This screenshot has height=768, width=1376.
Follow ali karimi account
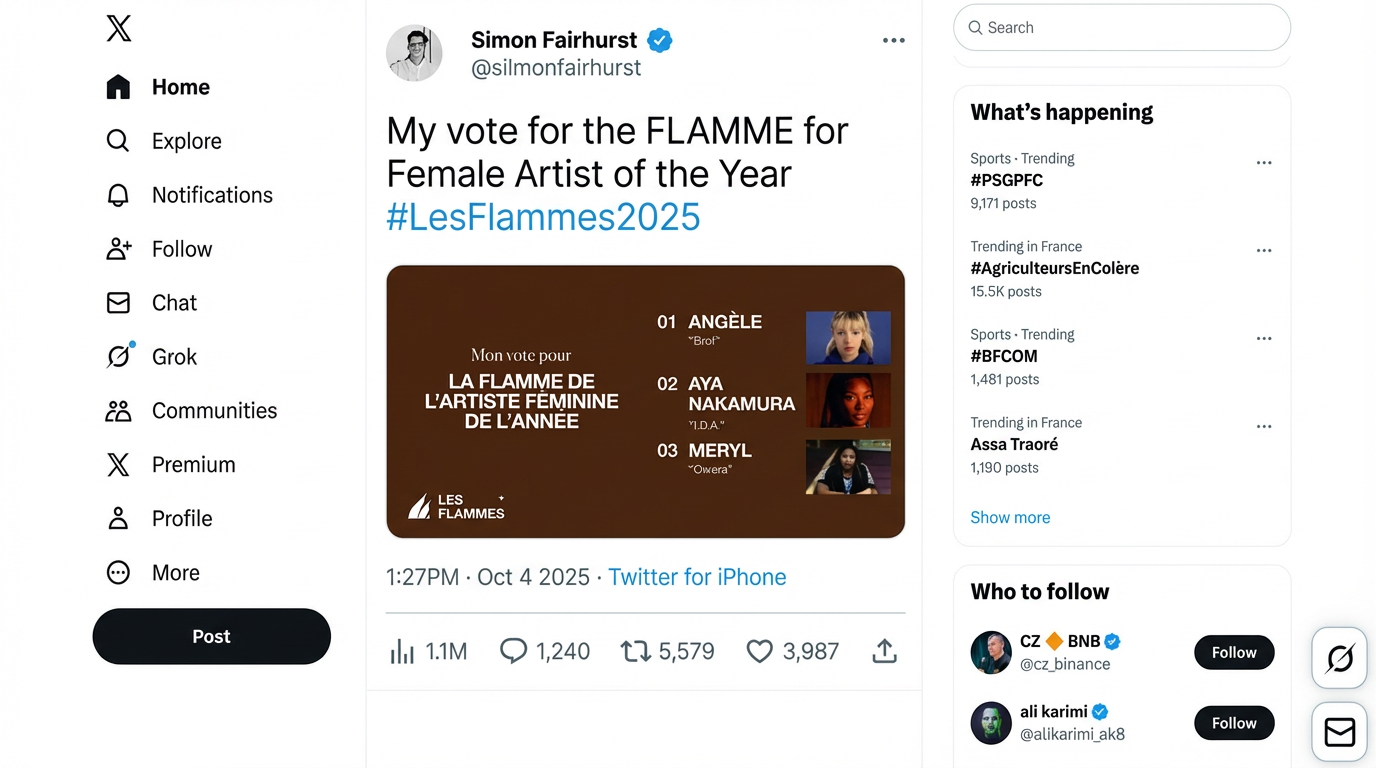pos(1233,723)
